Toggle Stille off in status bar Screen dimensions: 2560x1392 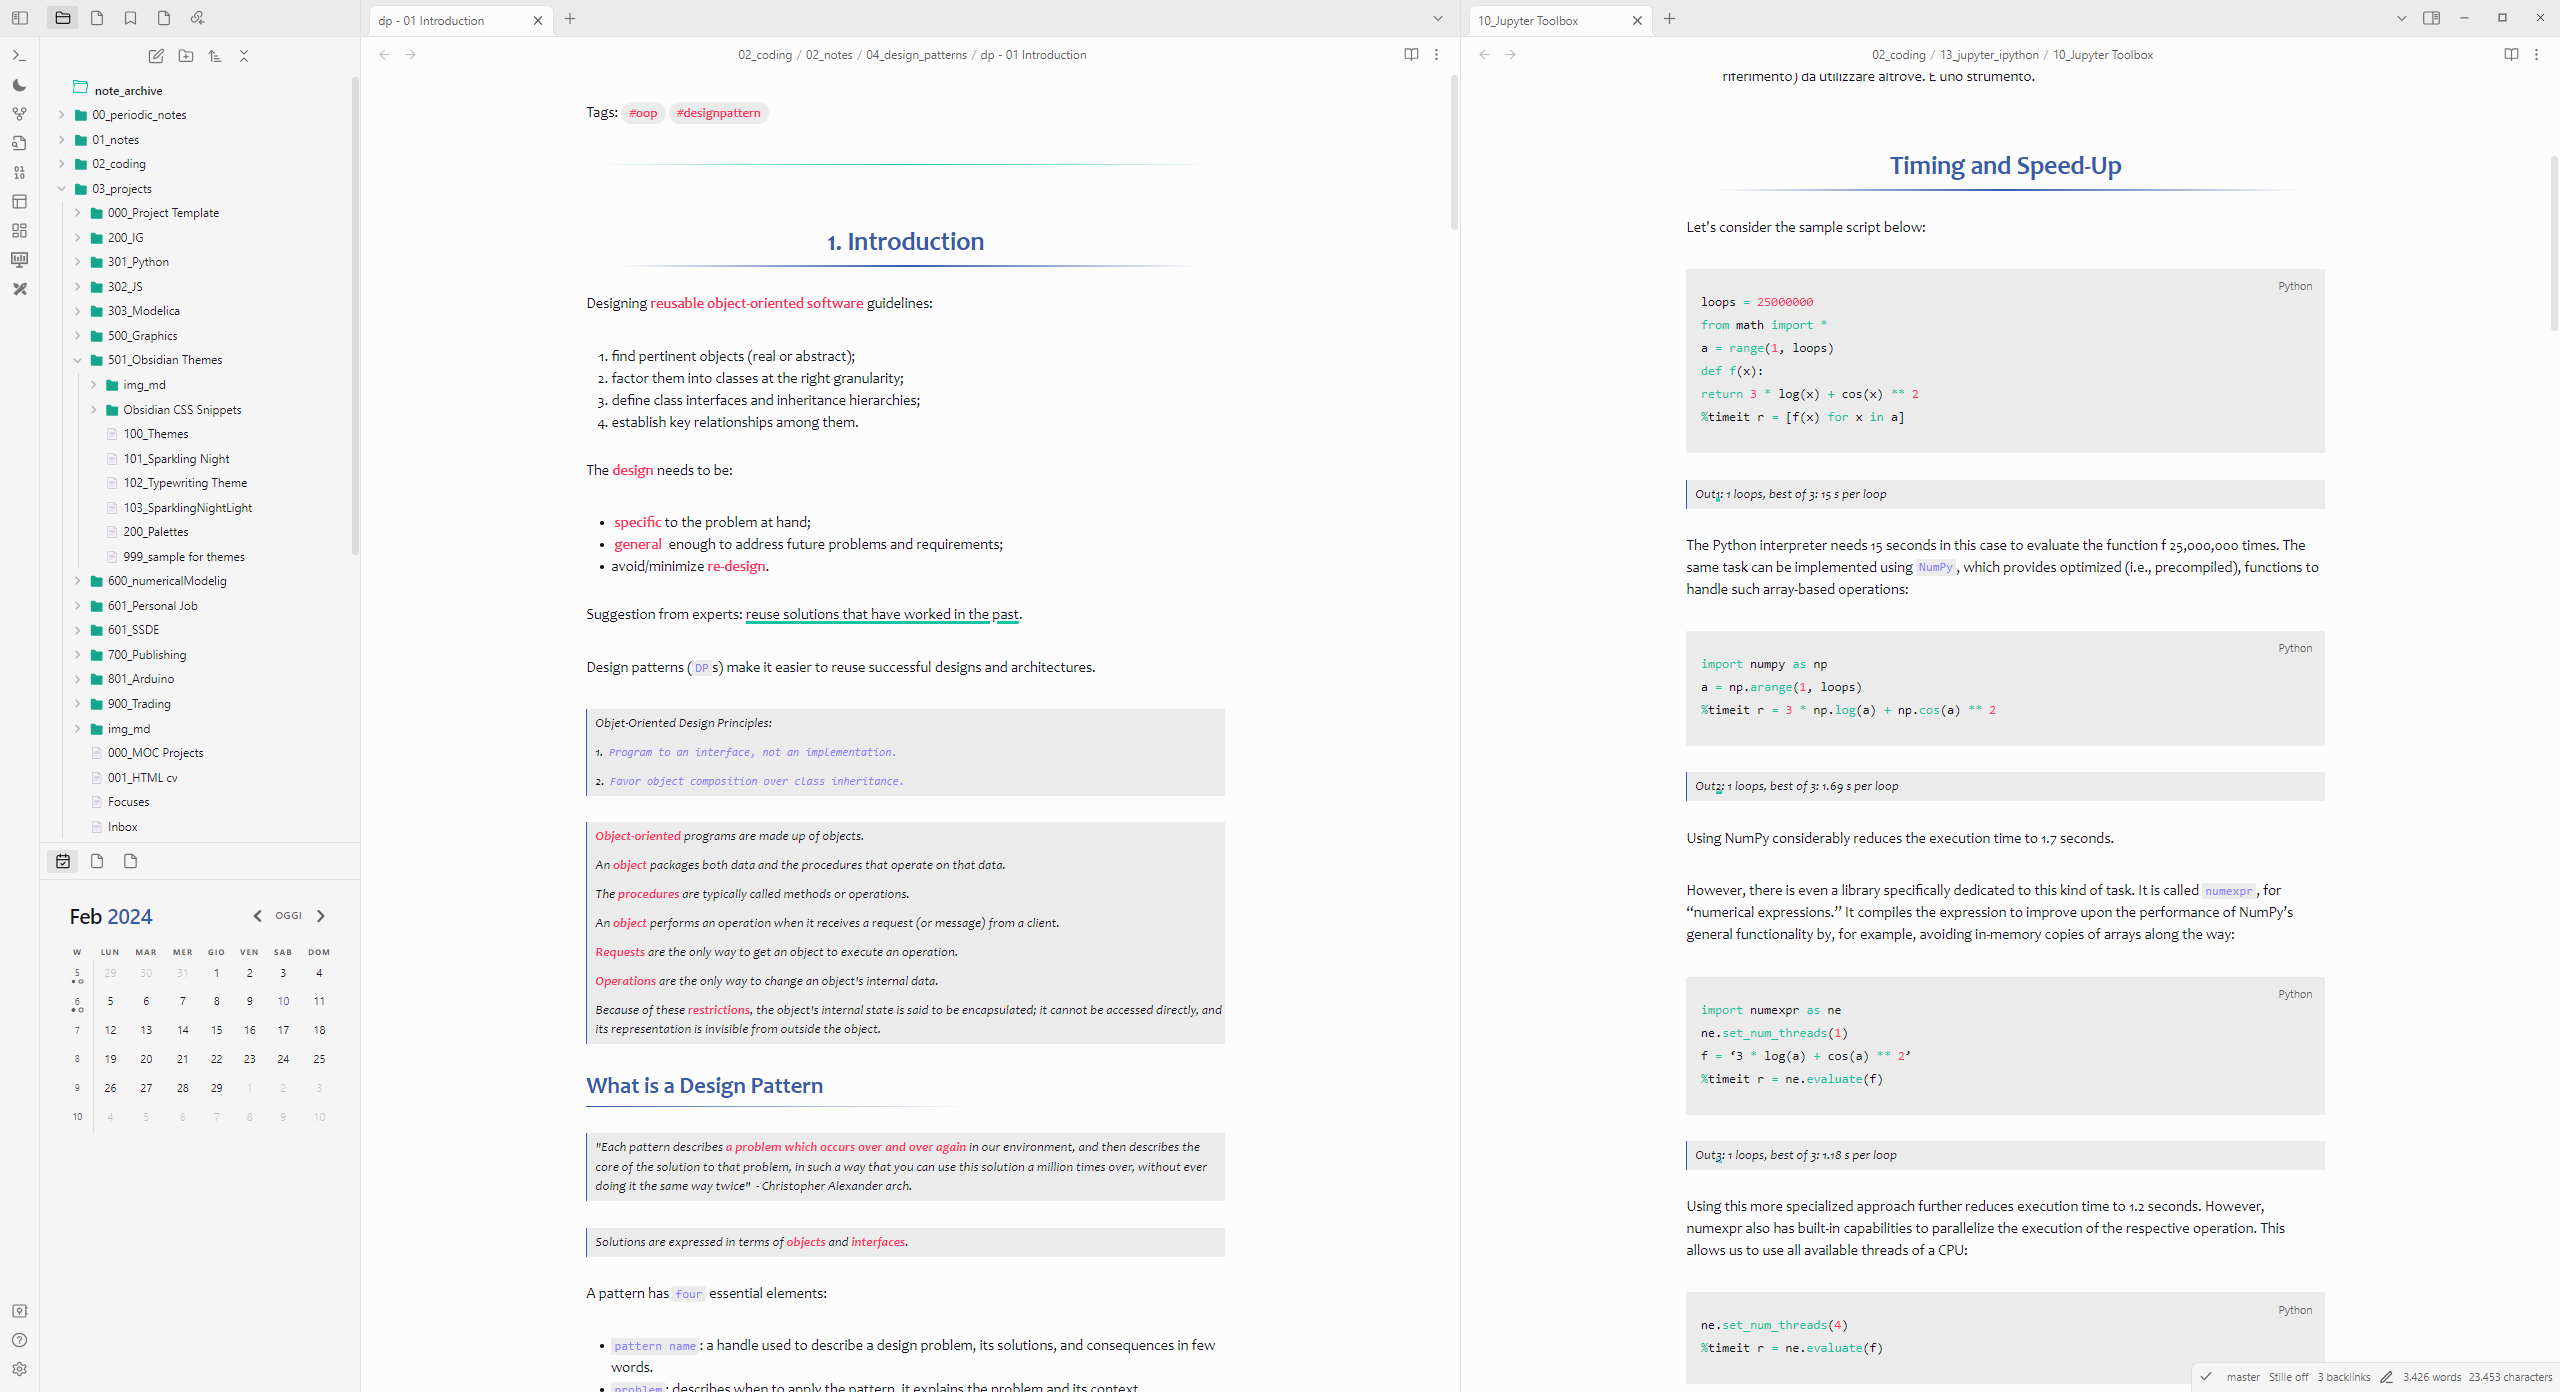(2288, 1377)
